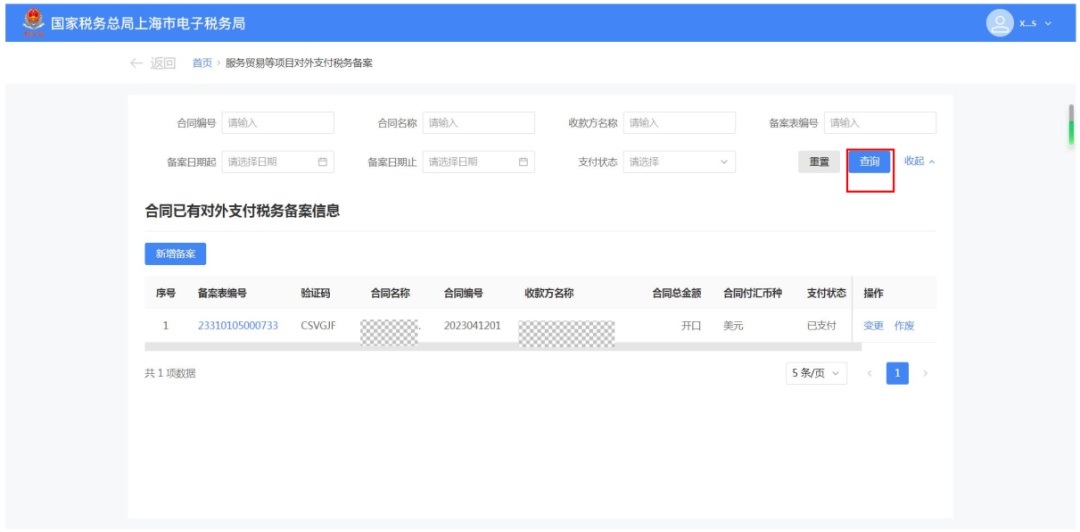1080x532 pixels.
Task: Open the 备案日期起 date picker
Action: coord(278,162)
